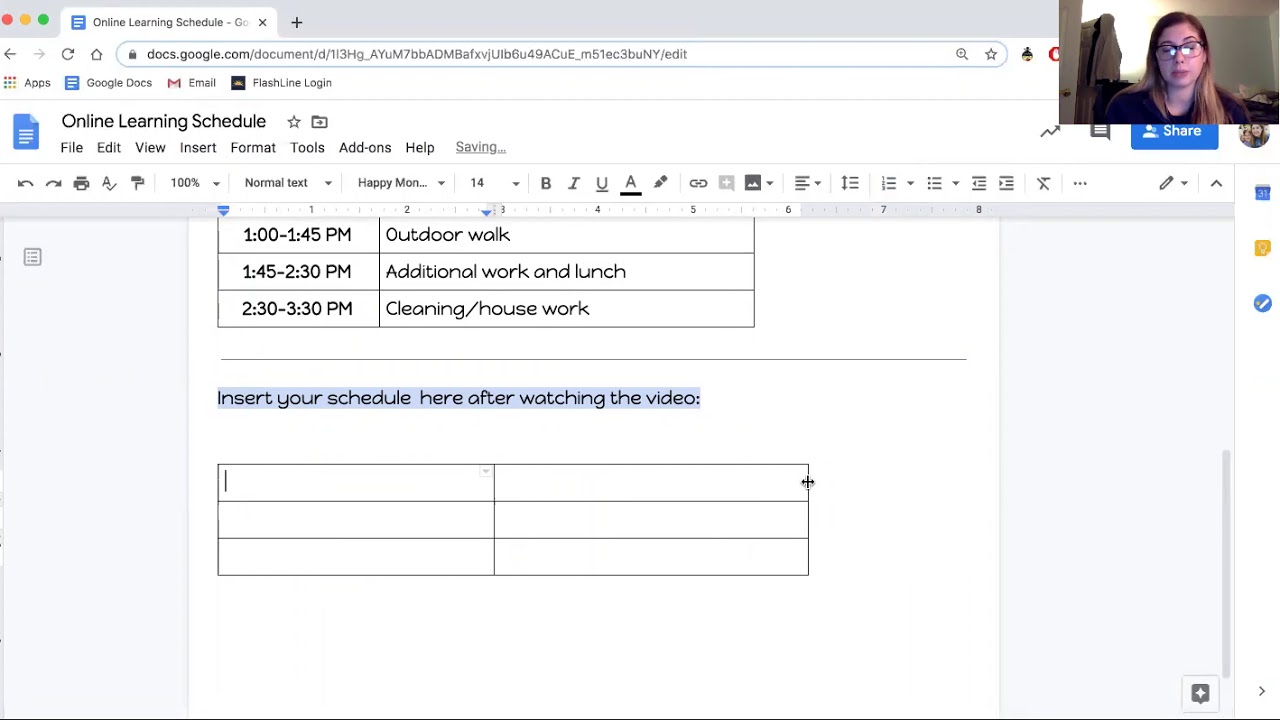Open the Normal text style dropdown
Image resolution: width=1280 pixels, height=720 pixels.
(288, 183)
